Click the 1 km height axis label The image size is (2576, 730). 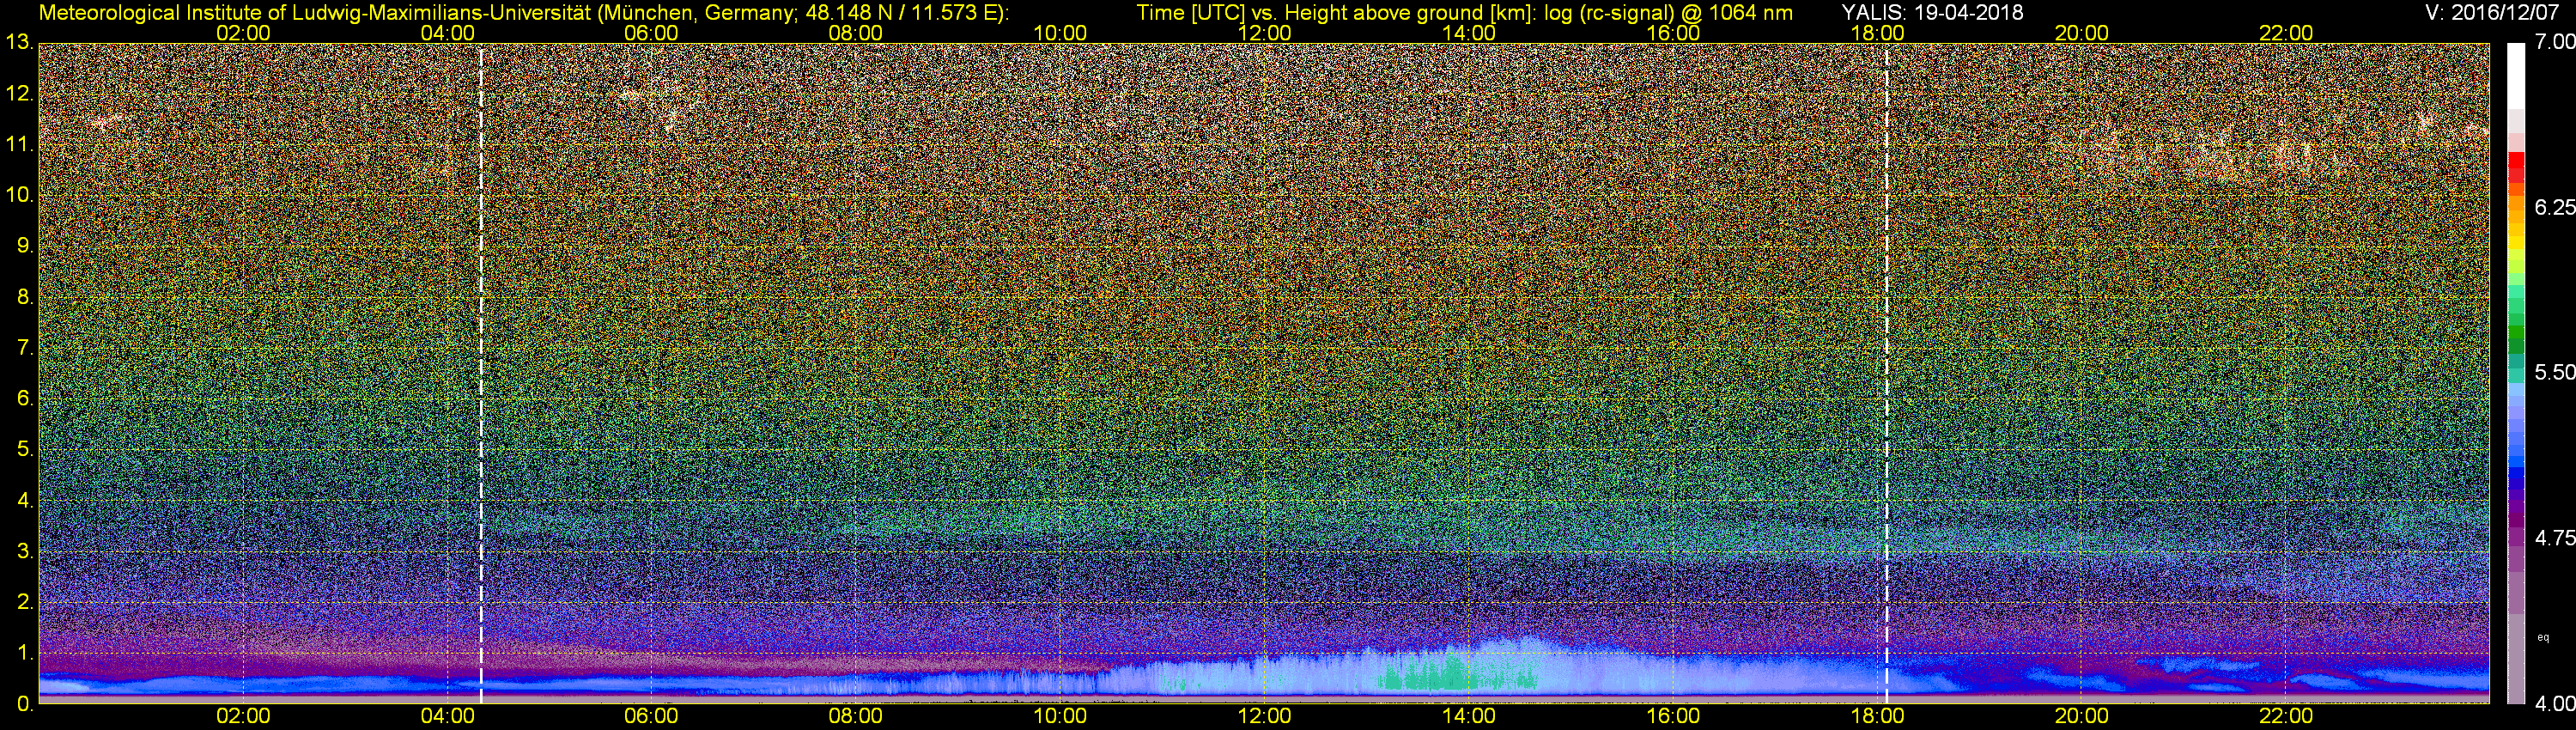click(x=24, y=653)
